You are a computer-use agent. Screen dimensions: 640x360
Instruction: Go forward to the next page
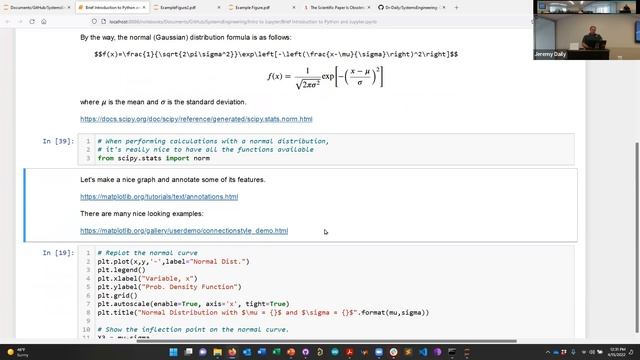(20, 21)
